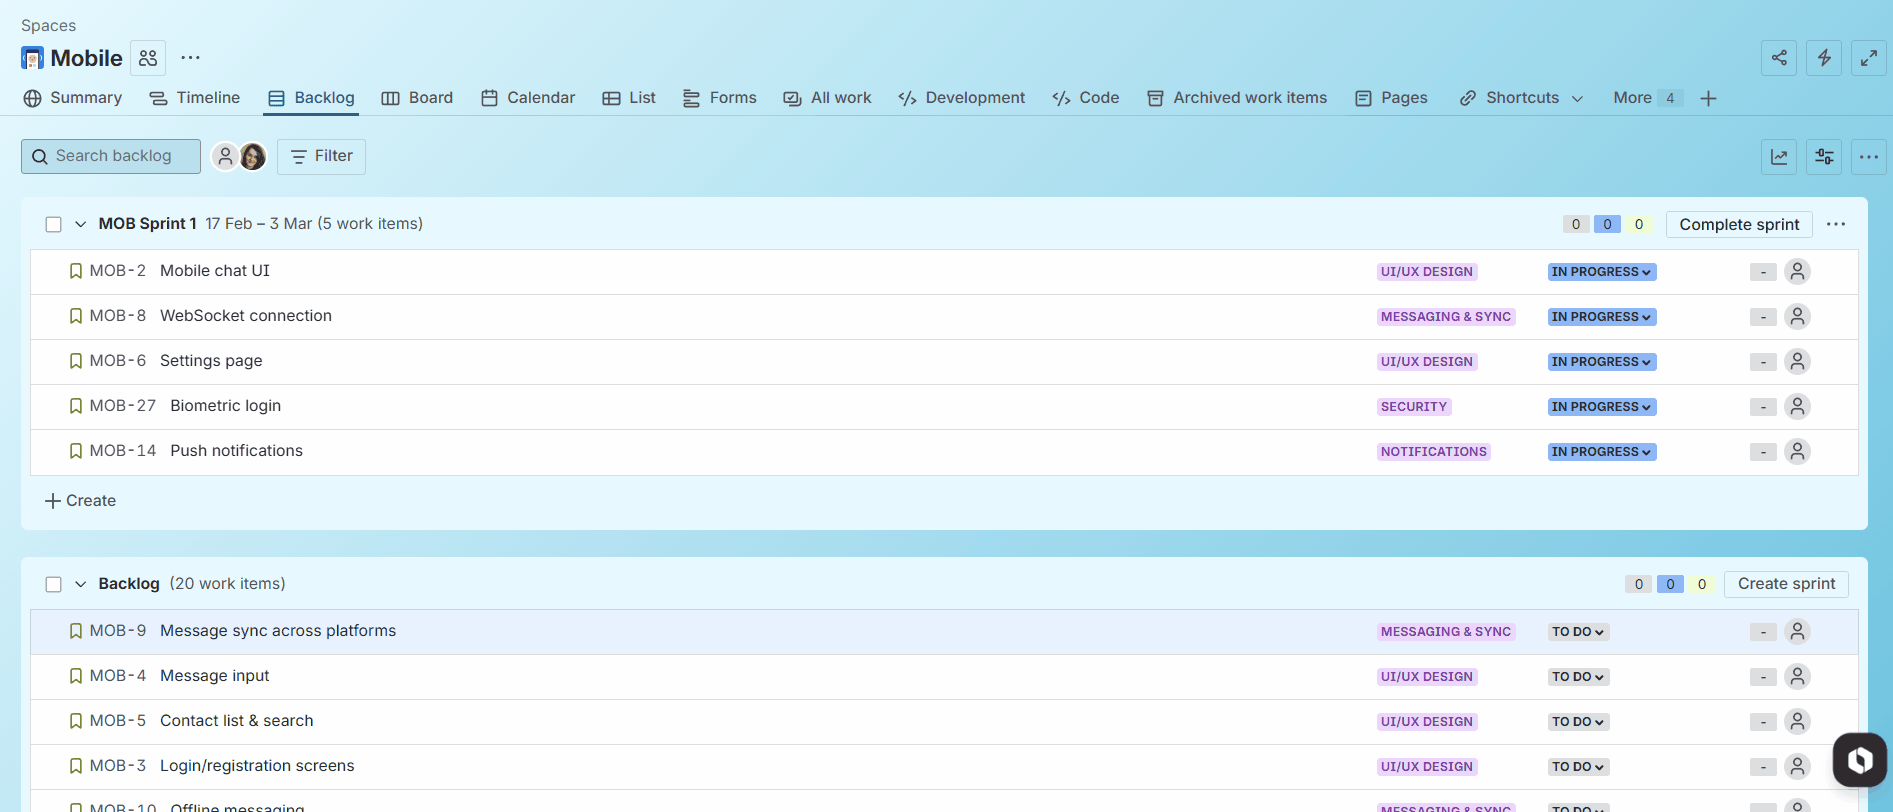1893x812 pixels.
Task: Open TO DO status dropdown for MOB-3
Action: point(1578,767)
